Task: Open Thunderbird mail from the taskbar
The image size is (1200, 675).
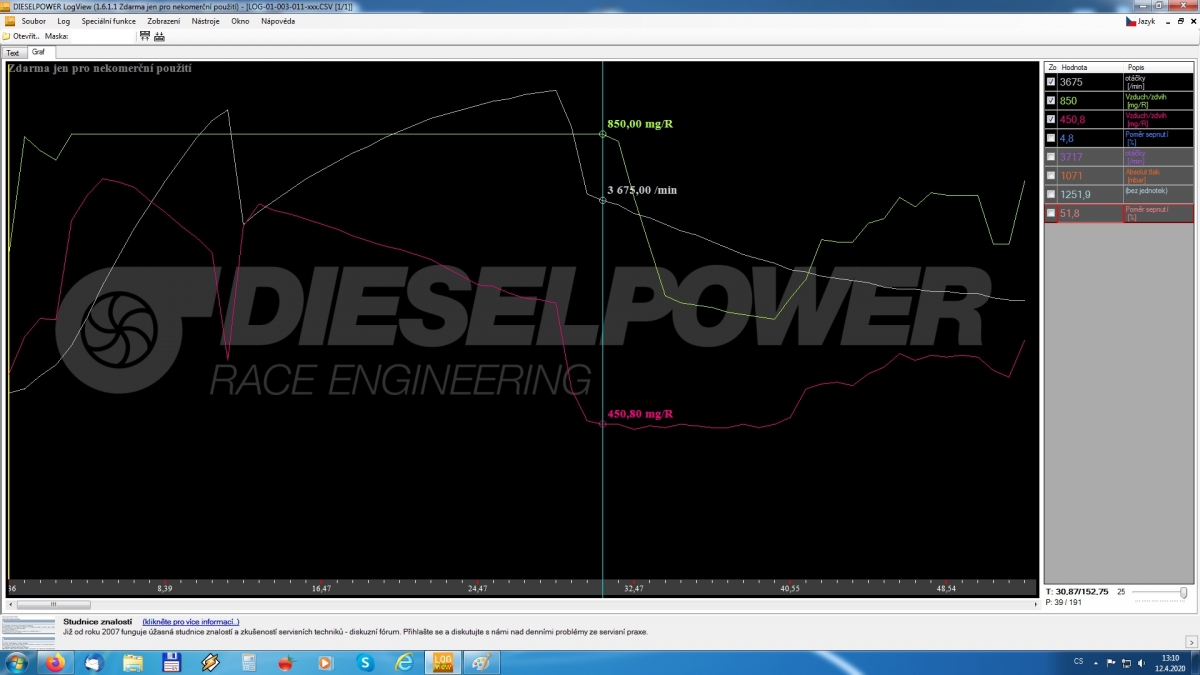Action: coord(94,662)
